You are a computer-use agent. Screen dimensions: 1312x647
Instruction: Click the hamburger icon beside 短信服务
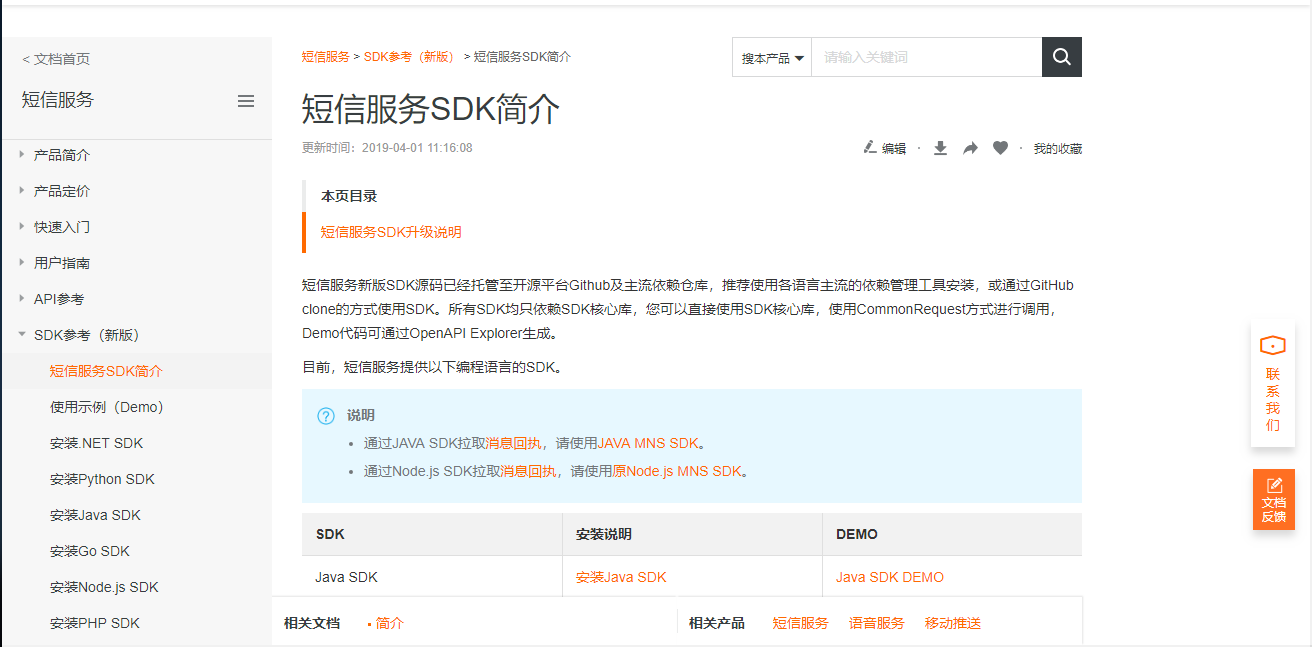246,100
